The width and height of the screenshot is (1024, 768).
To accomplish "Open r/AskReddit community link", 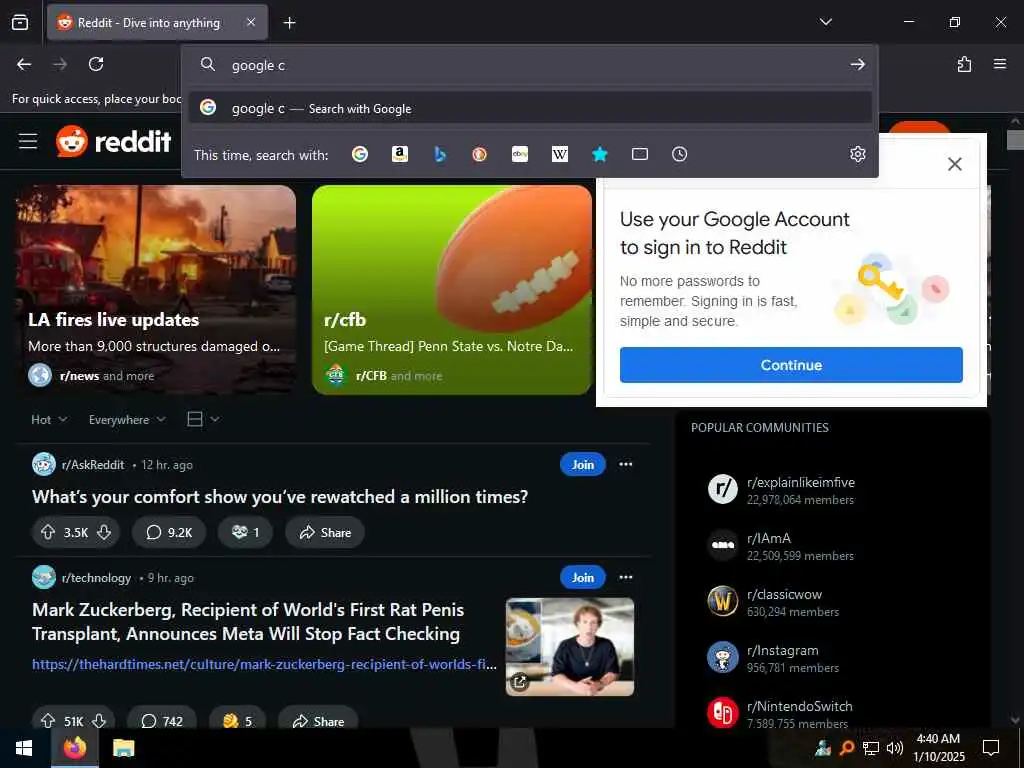I will (93, 465).
